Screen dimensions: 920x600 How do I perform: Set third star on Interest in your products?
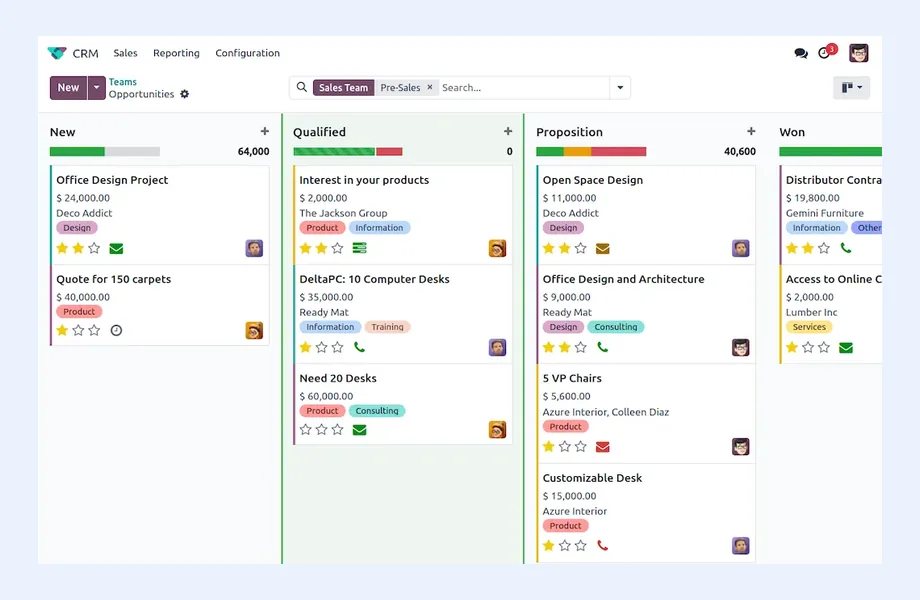(x=337, y=248)
